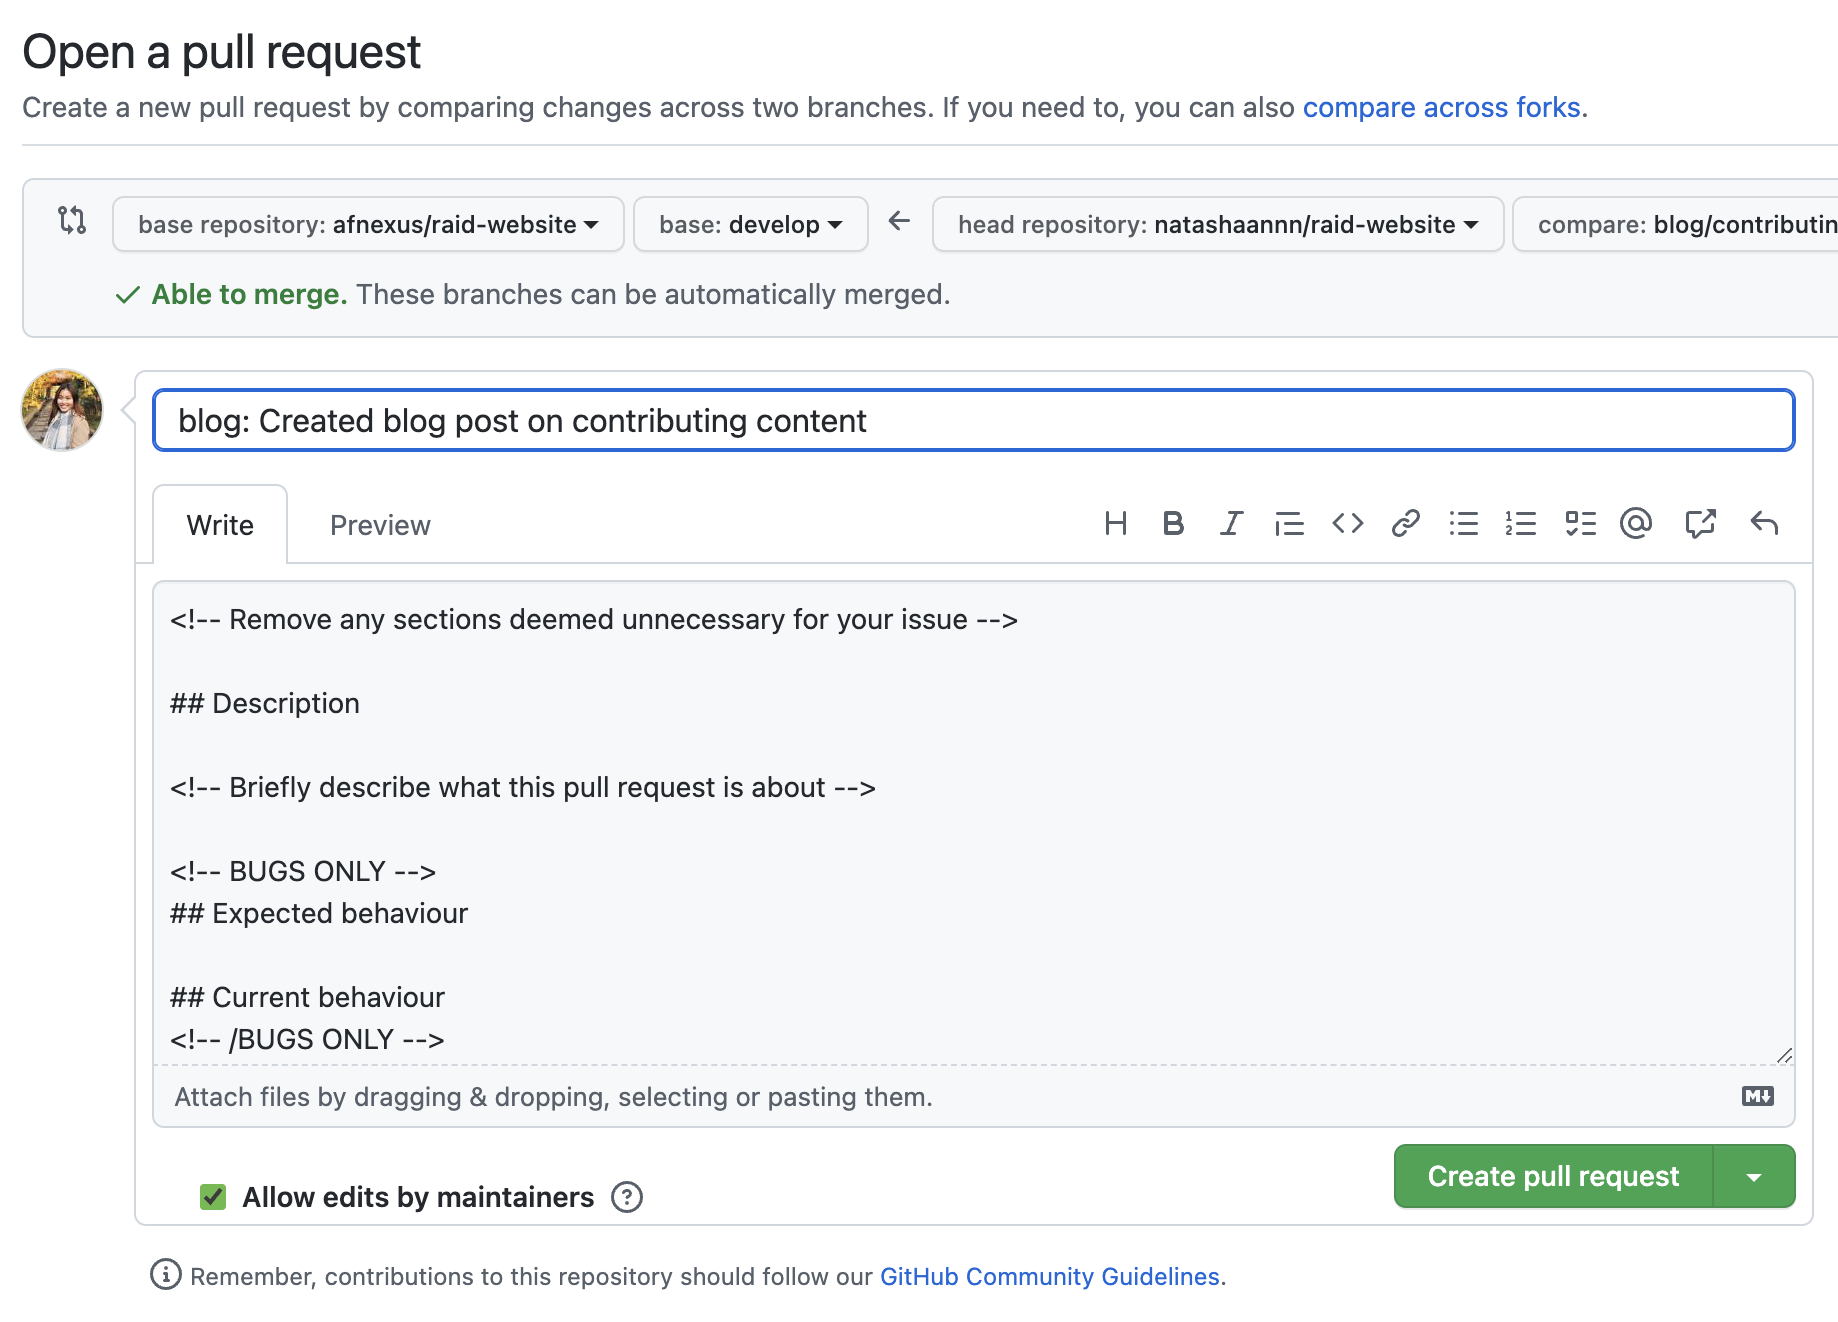Open the base repository afnexus/raid-website dropdown
This screenshot has width=1838, height=1322.
[368, 224]
